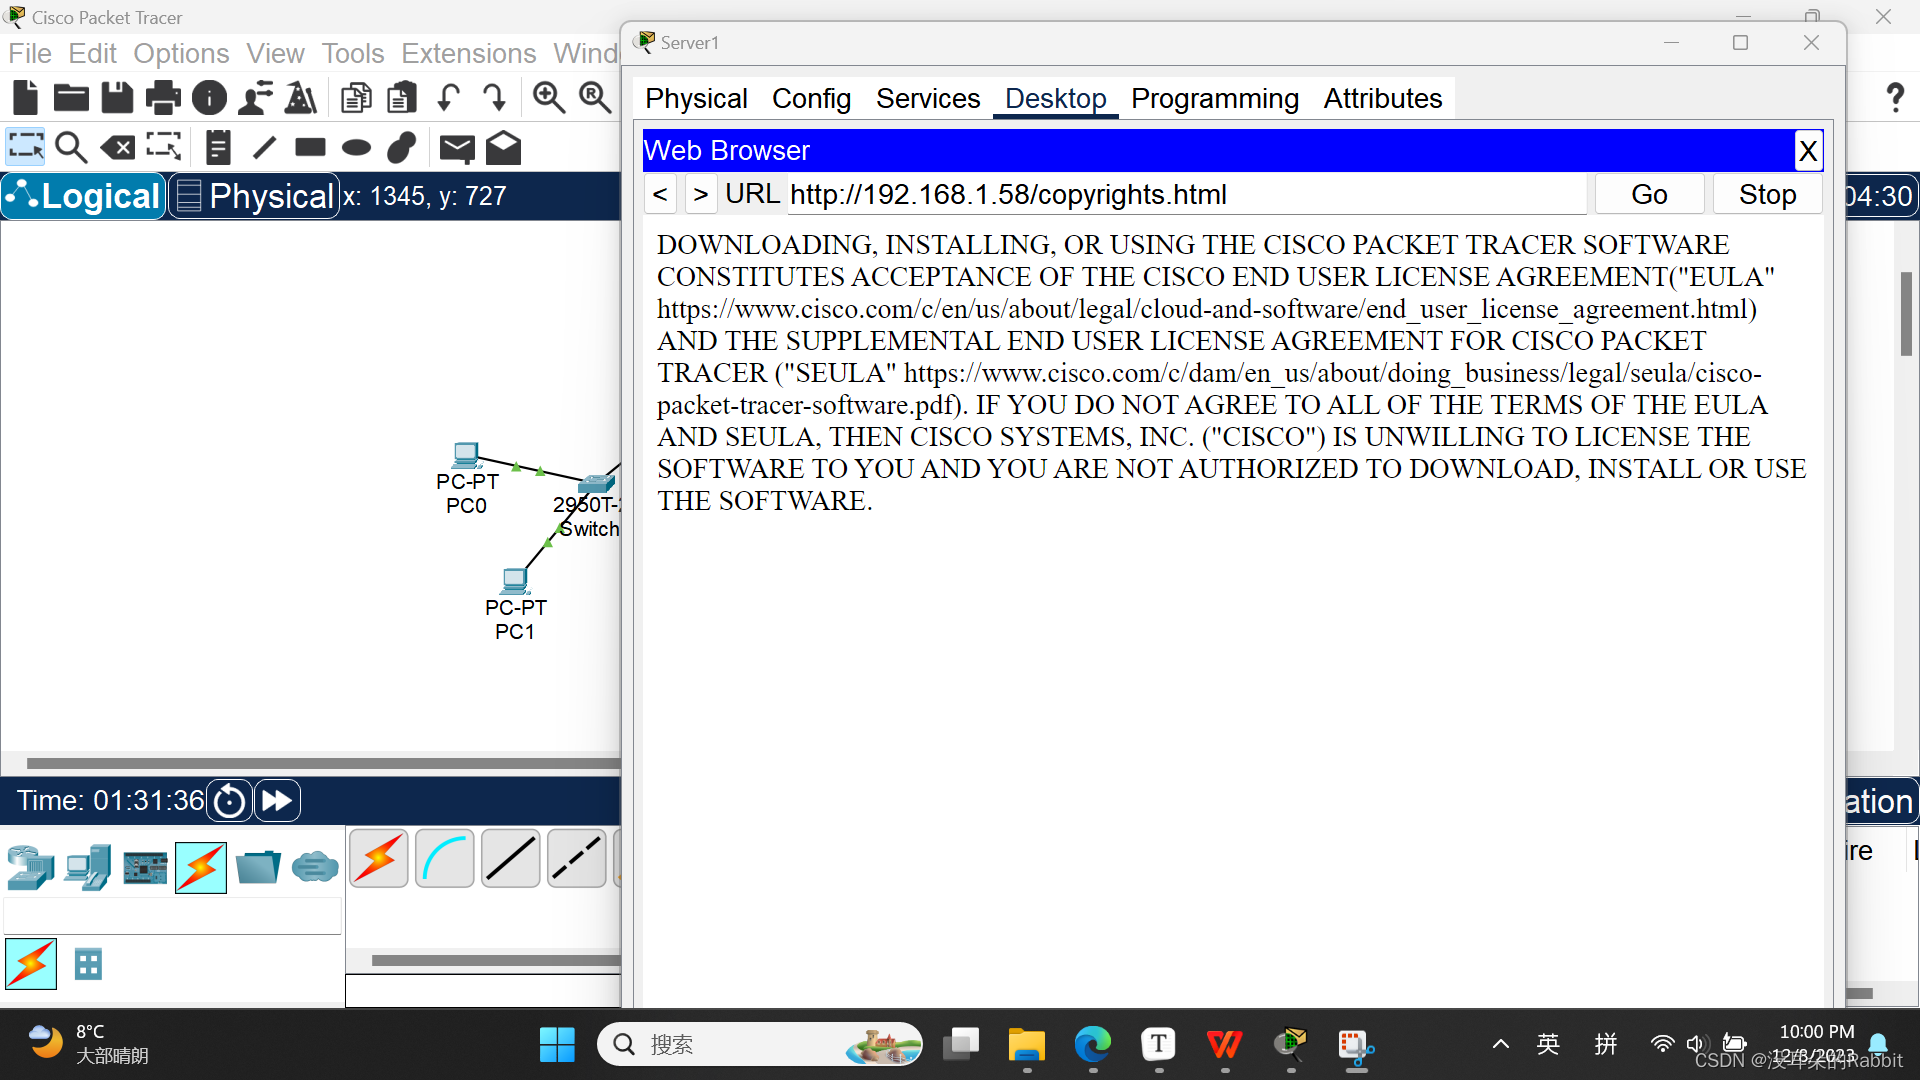The image size is (1920, 1080).
Task: Select the Draw ellipse tool
Action: (356, 148)
